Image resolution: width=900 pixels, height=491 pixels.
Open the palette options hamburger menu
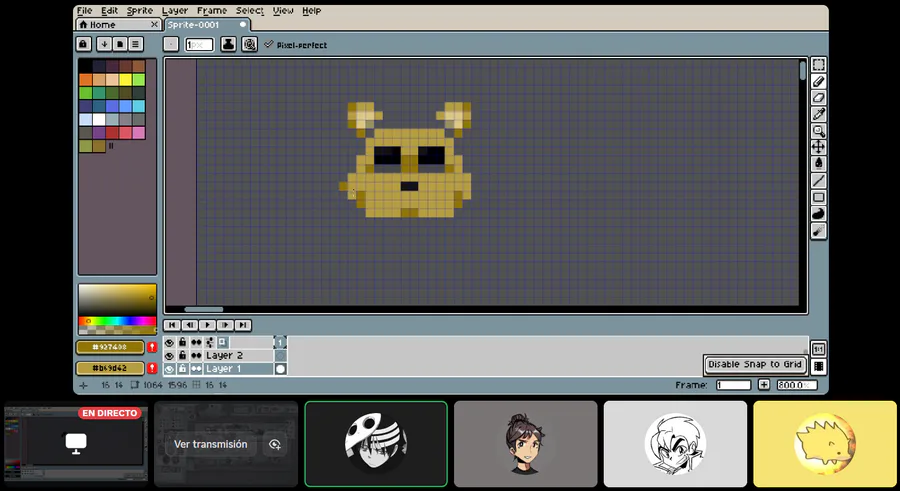coord(135,44)
